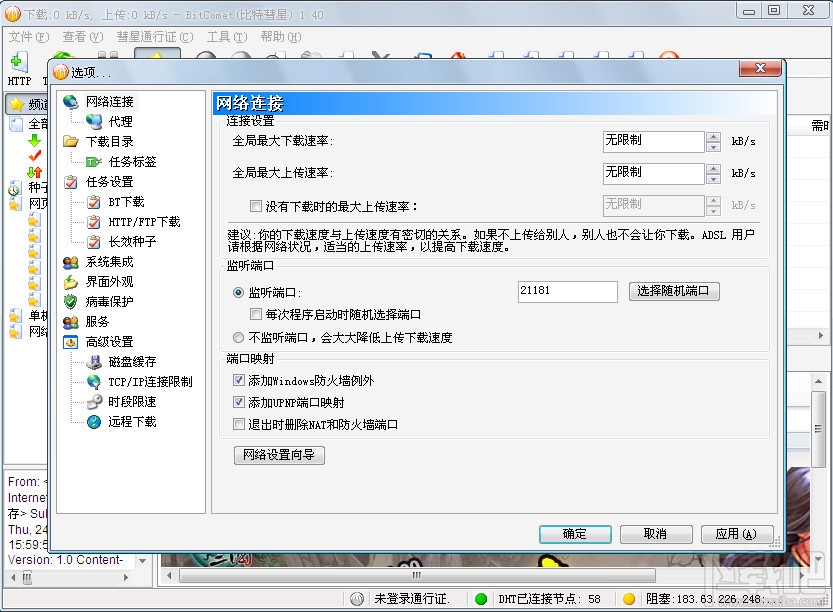Click the 网络设置向导 button
This screenshot has width=833, height=612.
pos(279,455)
